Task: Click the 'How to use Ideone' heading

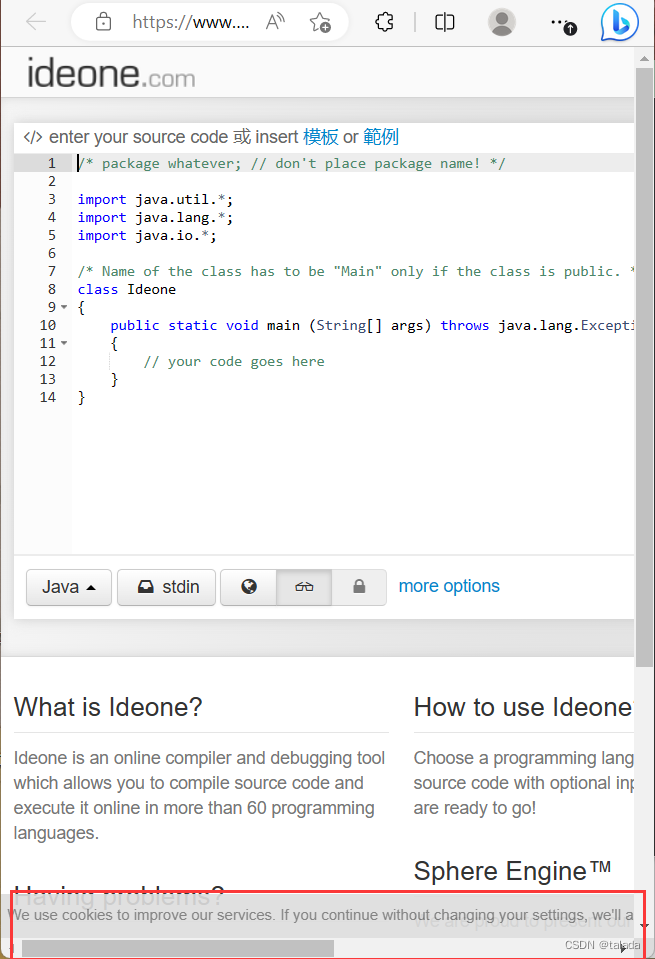Action: 524,707
